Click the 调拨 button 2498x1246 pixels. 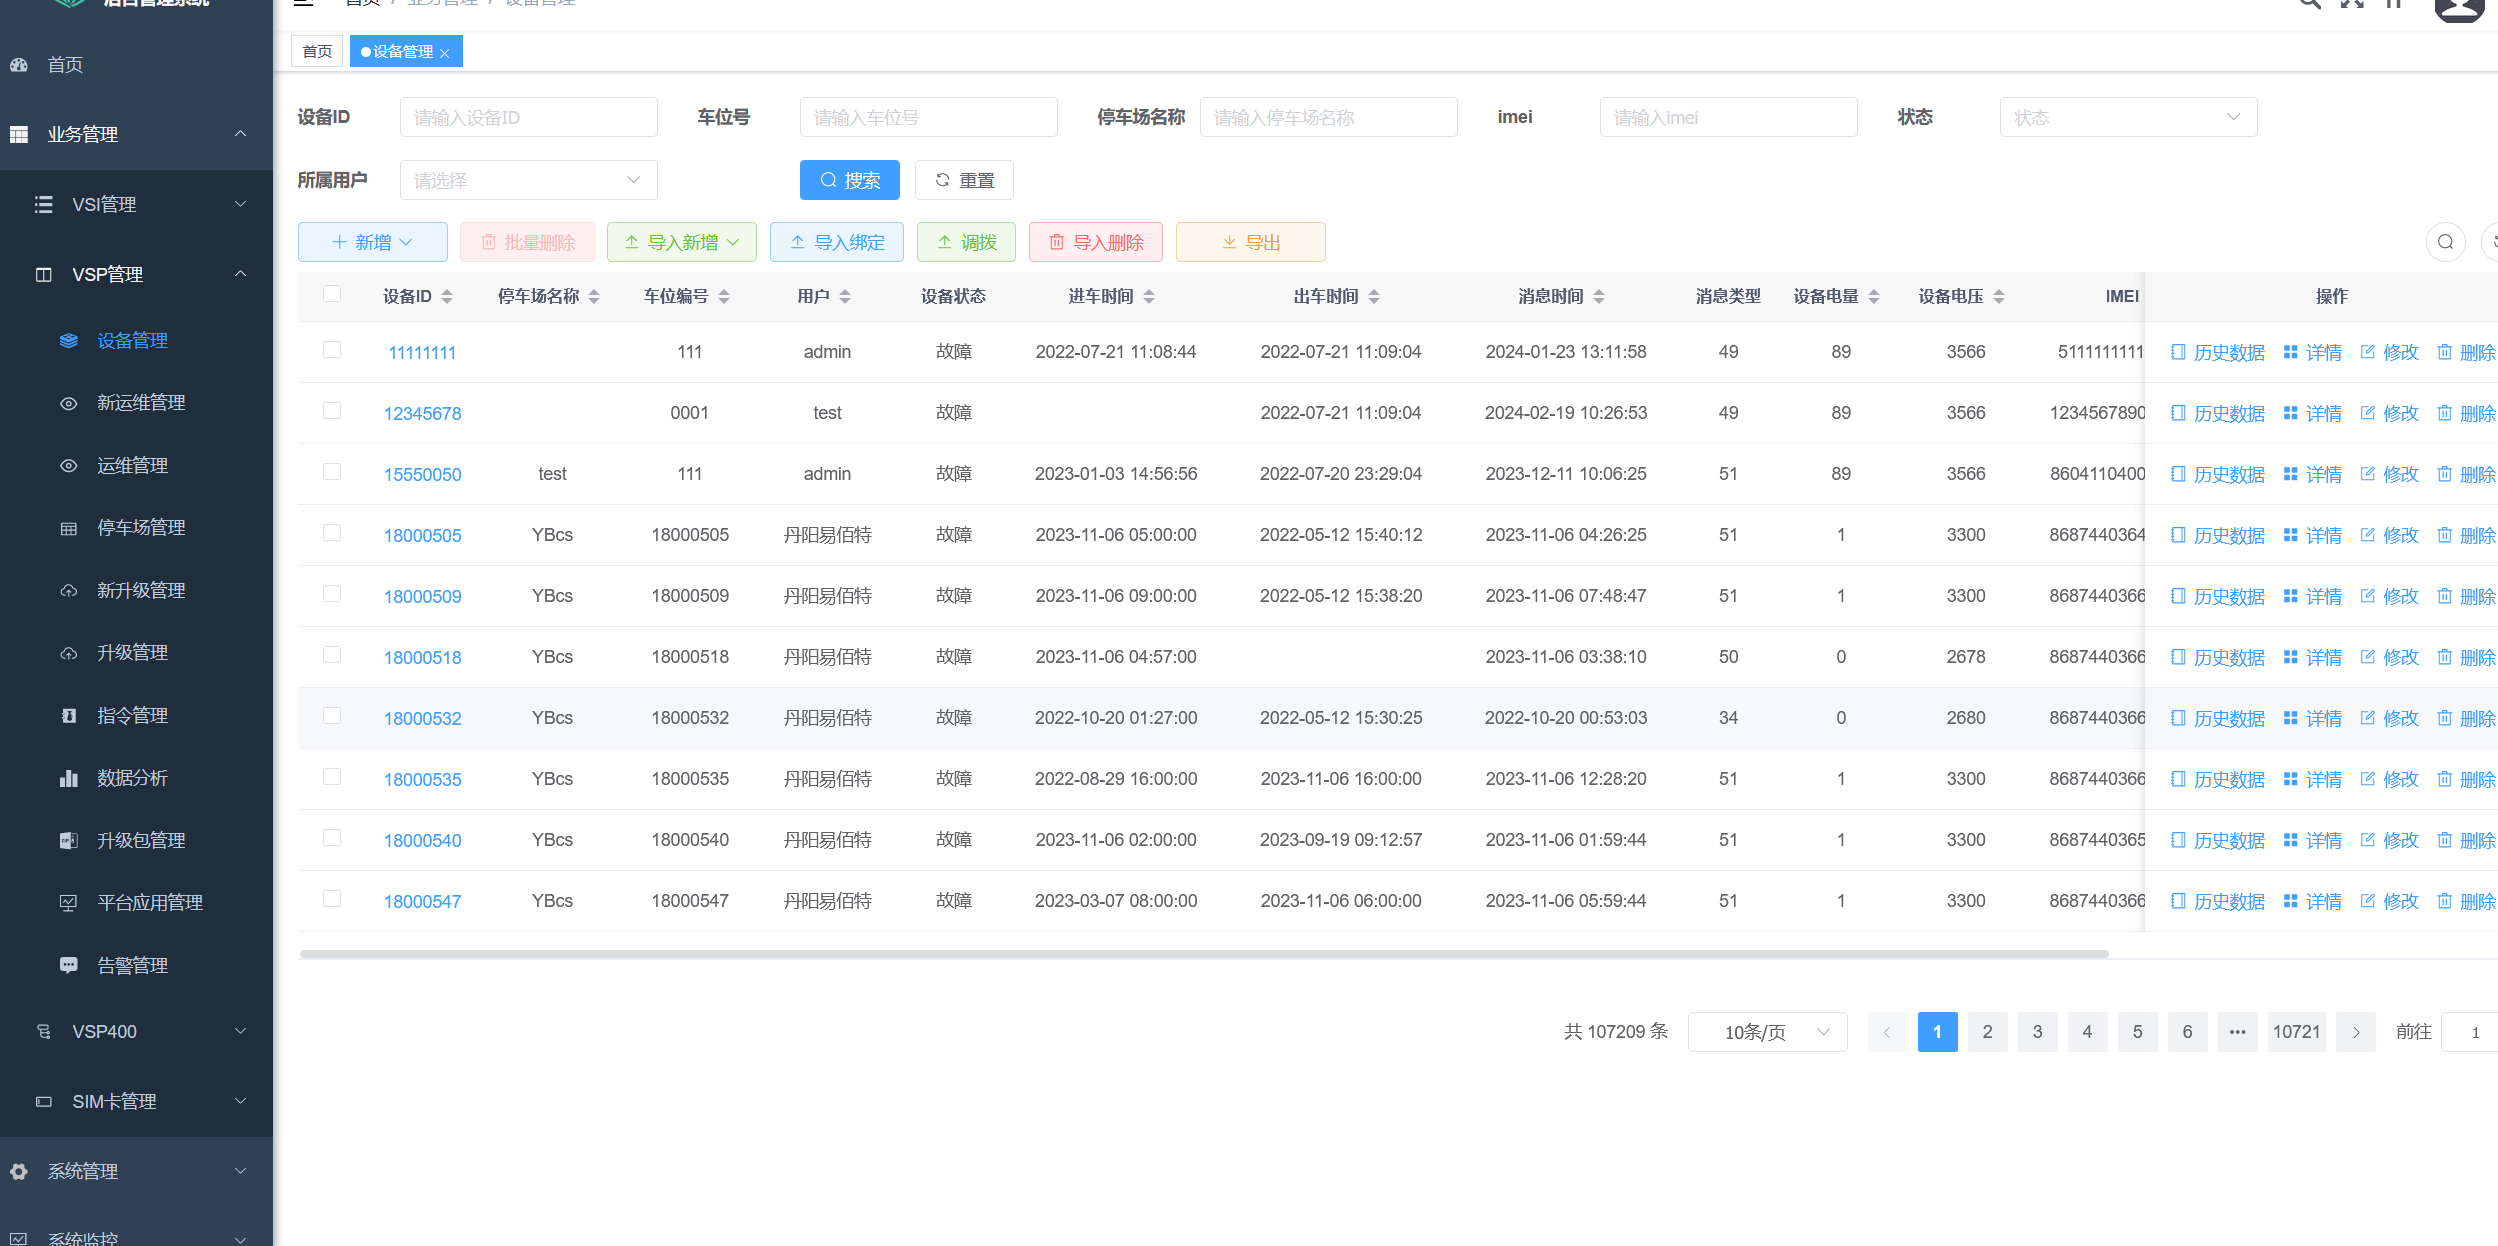tap(966, 242)
